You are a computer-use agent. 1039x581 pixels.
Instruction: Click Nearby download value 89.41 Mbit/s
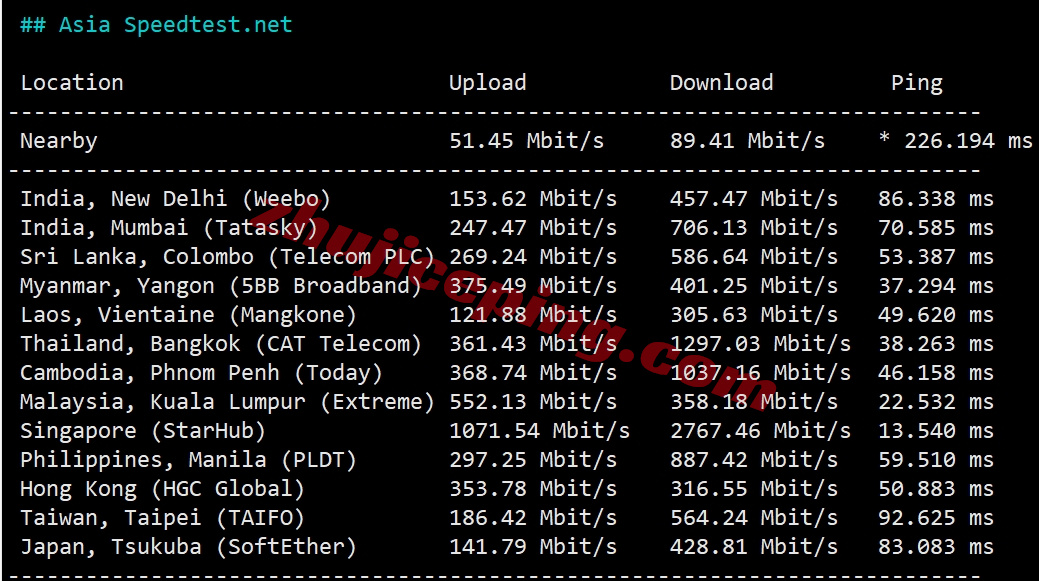[x=747, y=140]
